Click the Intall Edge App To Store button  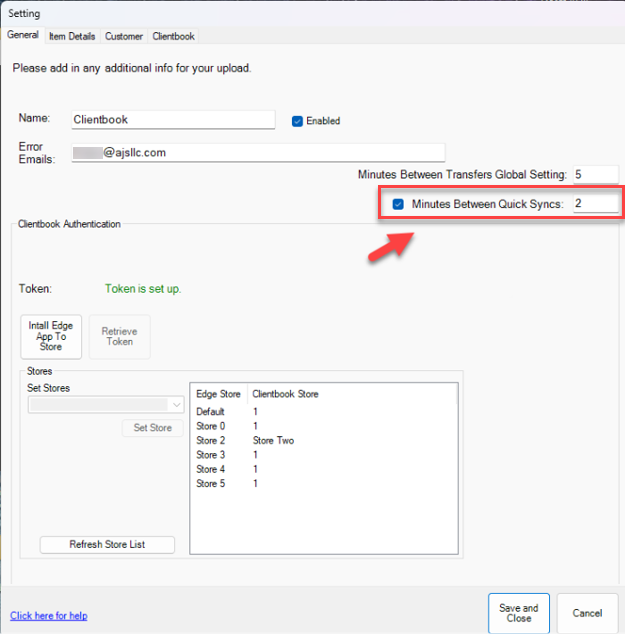pyautogui.click(x=51, y=336)
